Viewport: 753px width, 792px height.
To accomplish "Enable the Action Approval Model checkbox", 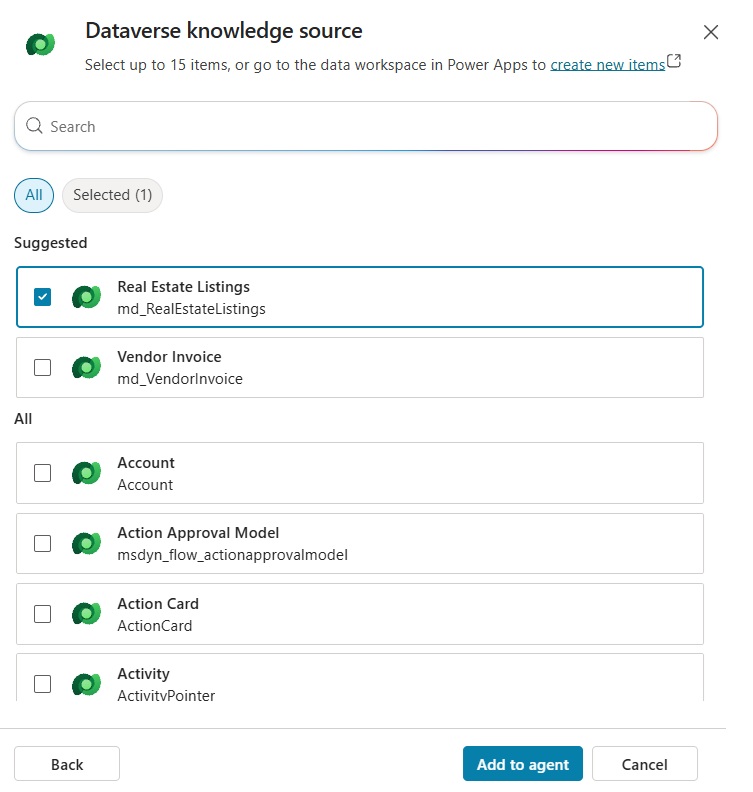I will (42, 543).
